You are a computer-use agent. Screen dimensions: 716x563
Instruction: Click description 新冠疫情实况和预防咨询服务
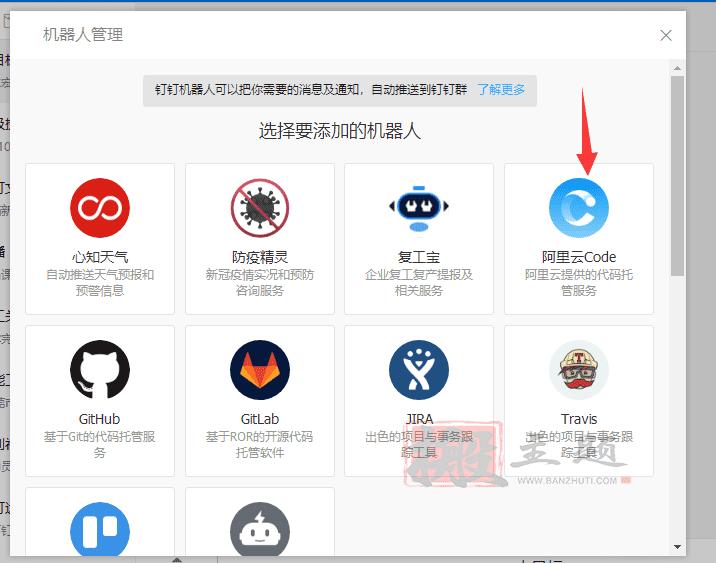pos(260,283)
